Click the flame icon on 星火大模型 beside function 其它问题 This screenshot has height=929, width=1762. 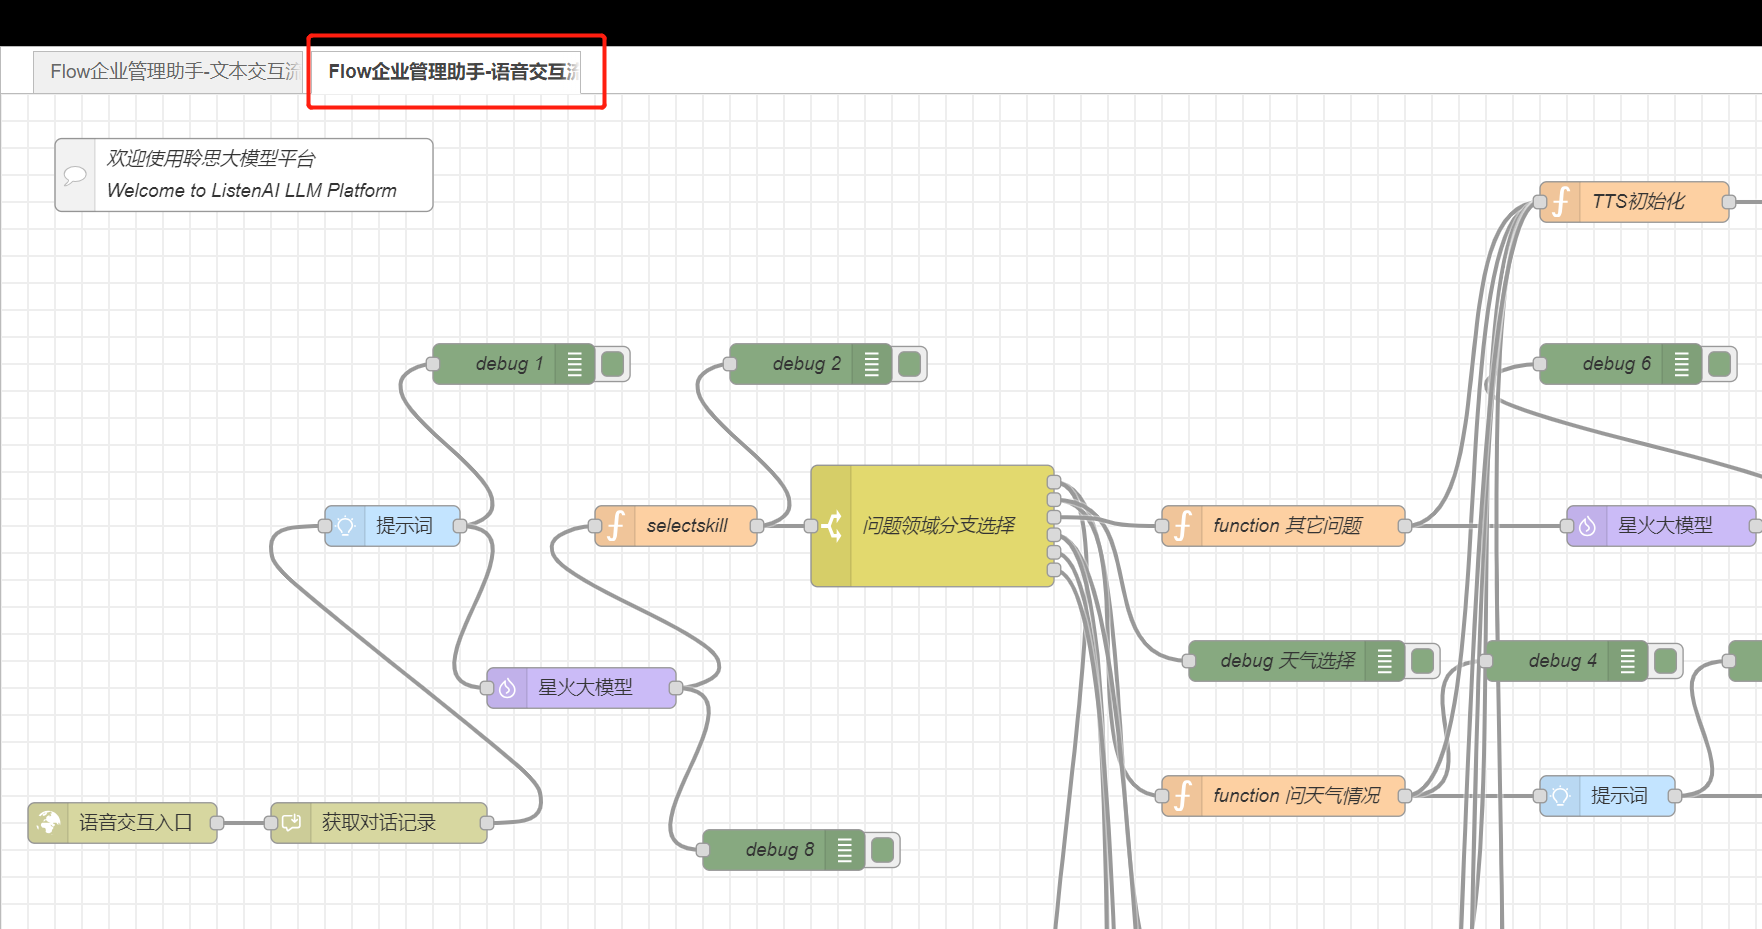pos(1588,526)
